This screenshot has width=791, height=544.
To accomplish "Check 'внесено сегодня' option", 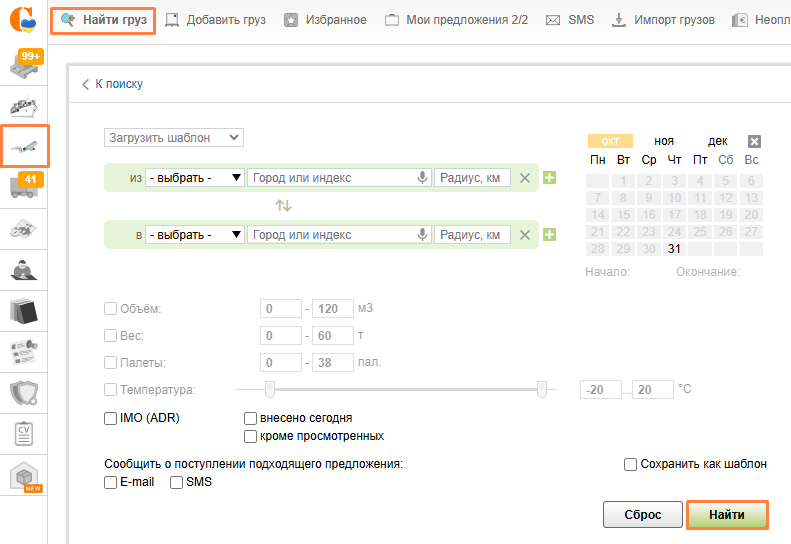I will (251, 418).
